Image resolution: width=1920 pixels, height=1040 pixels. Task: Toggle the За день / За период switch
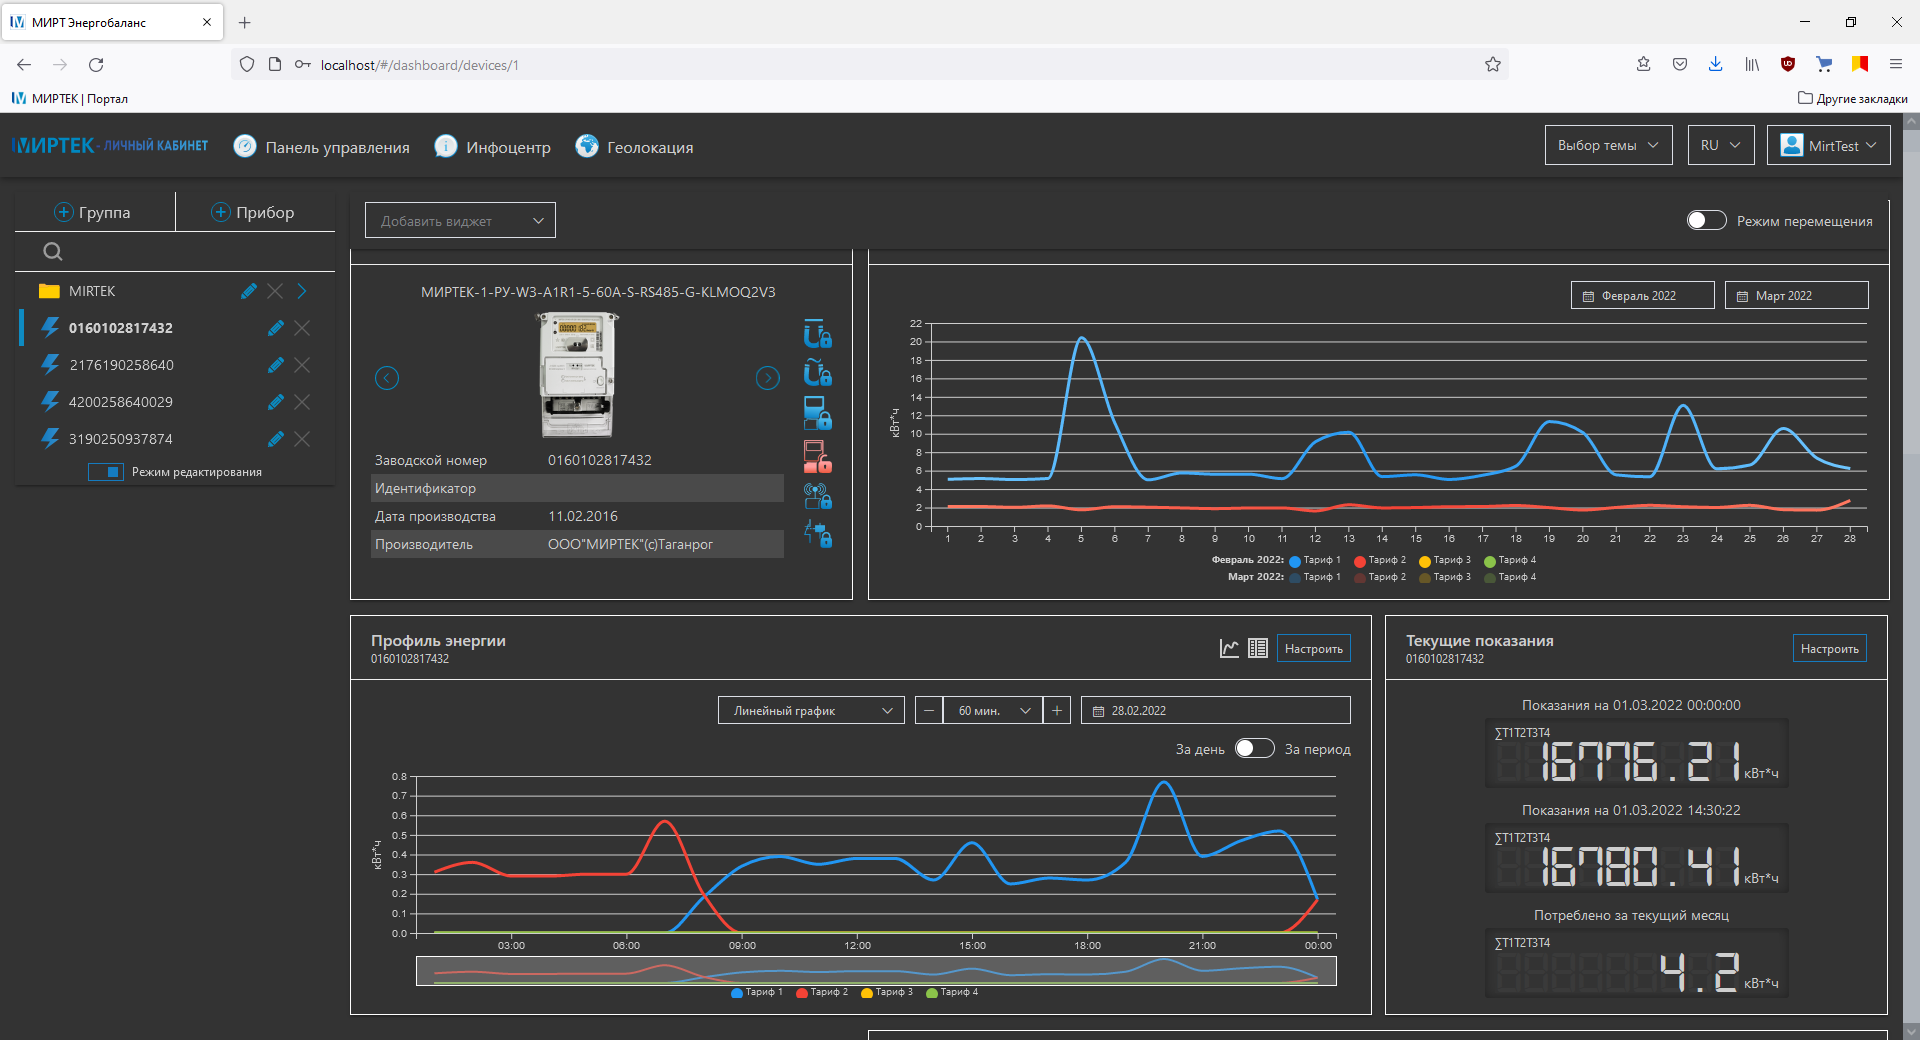coord(1254,748)
